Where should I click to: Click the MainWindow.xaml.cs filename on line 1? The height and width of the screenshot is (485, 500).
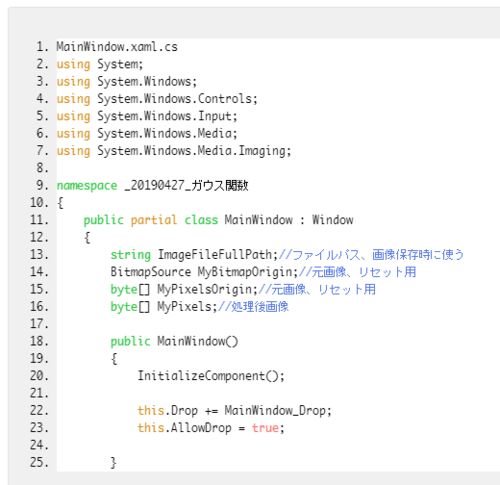[x=117, y=47]
